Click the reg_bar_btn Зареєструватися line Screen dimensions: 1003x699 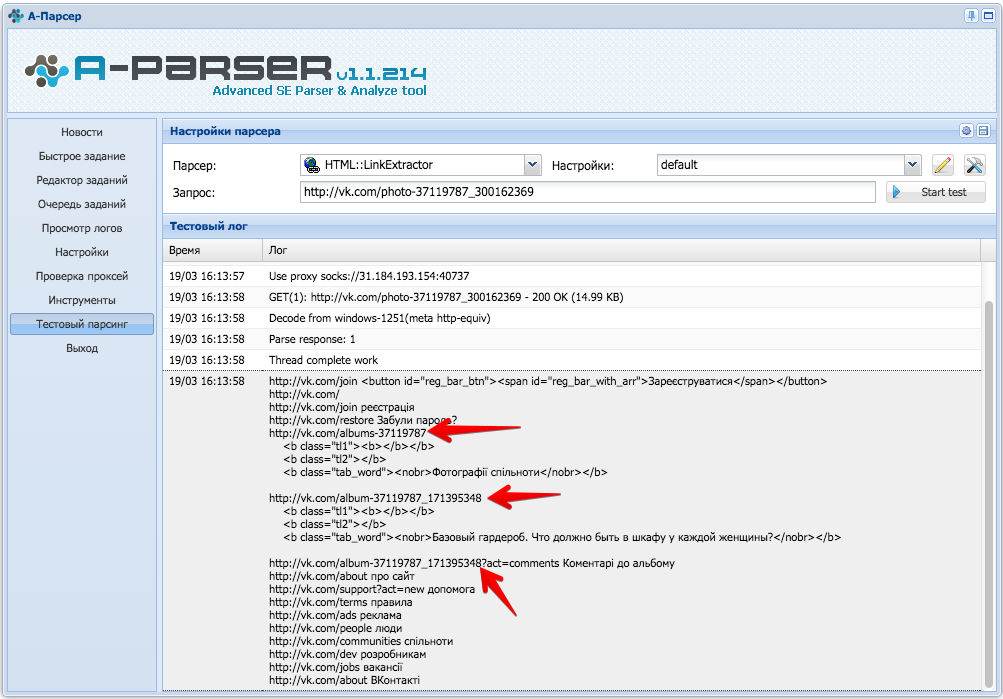point(548,381)
